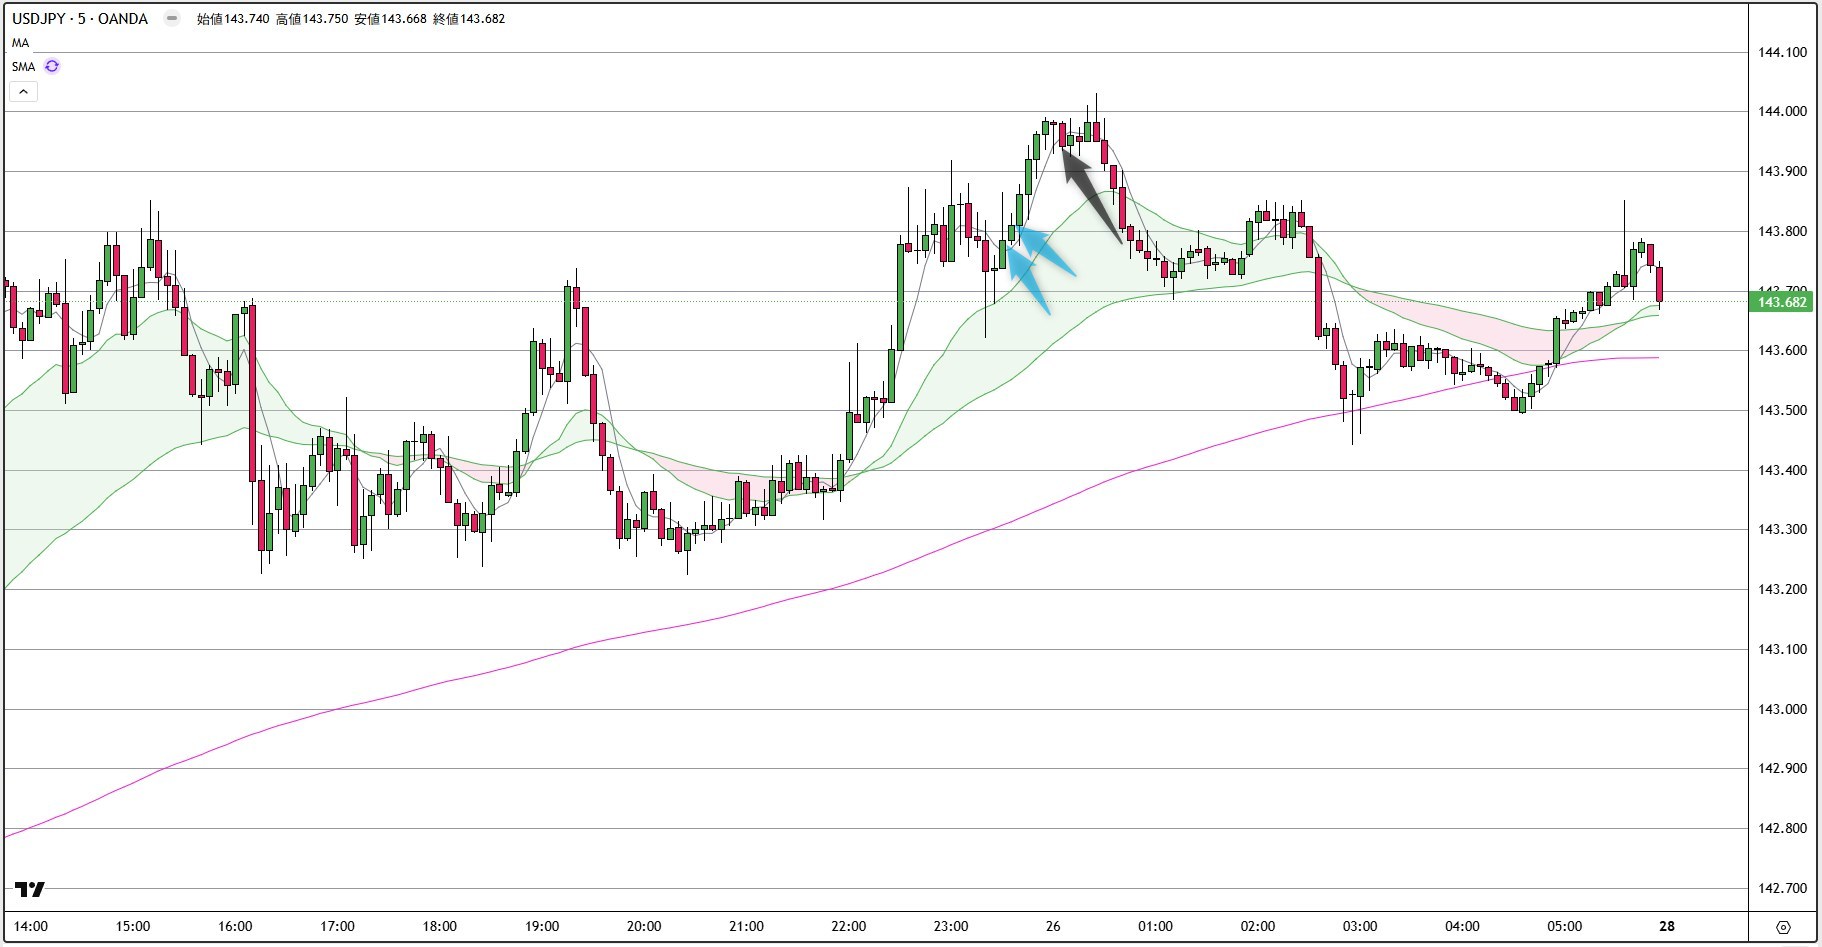1822x947 pixels.
Task: Click the 終値 143.682 close value
Action: pyautogui.click(x=469, y=18)
